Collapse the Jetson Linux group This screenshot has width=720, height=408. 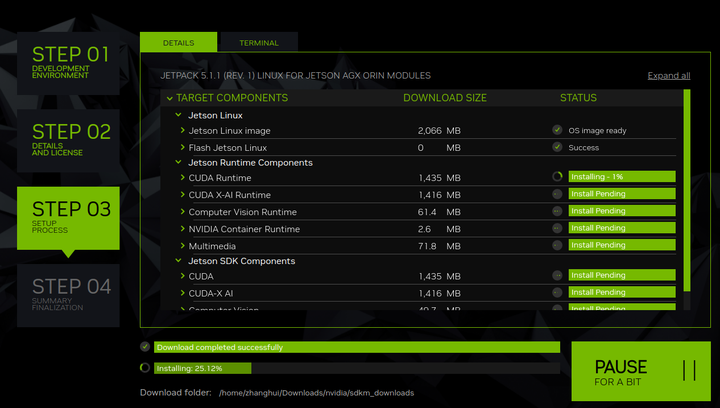click(x=178, y=115)
